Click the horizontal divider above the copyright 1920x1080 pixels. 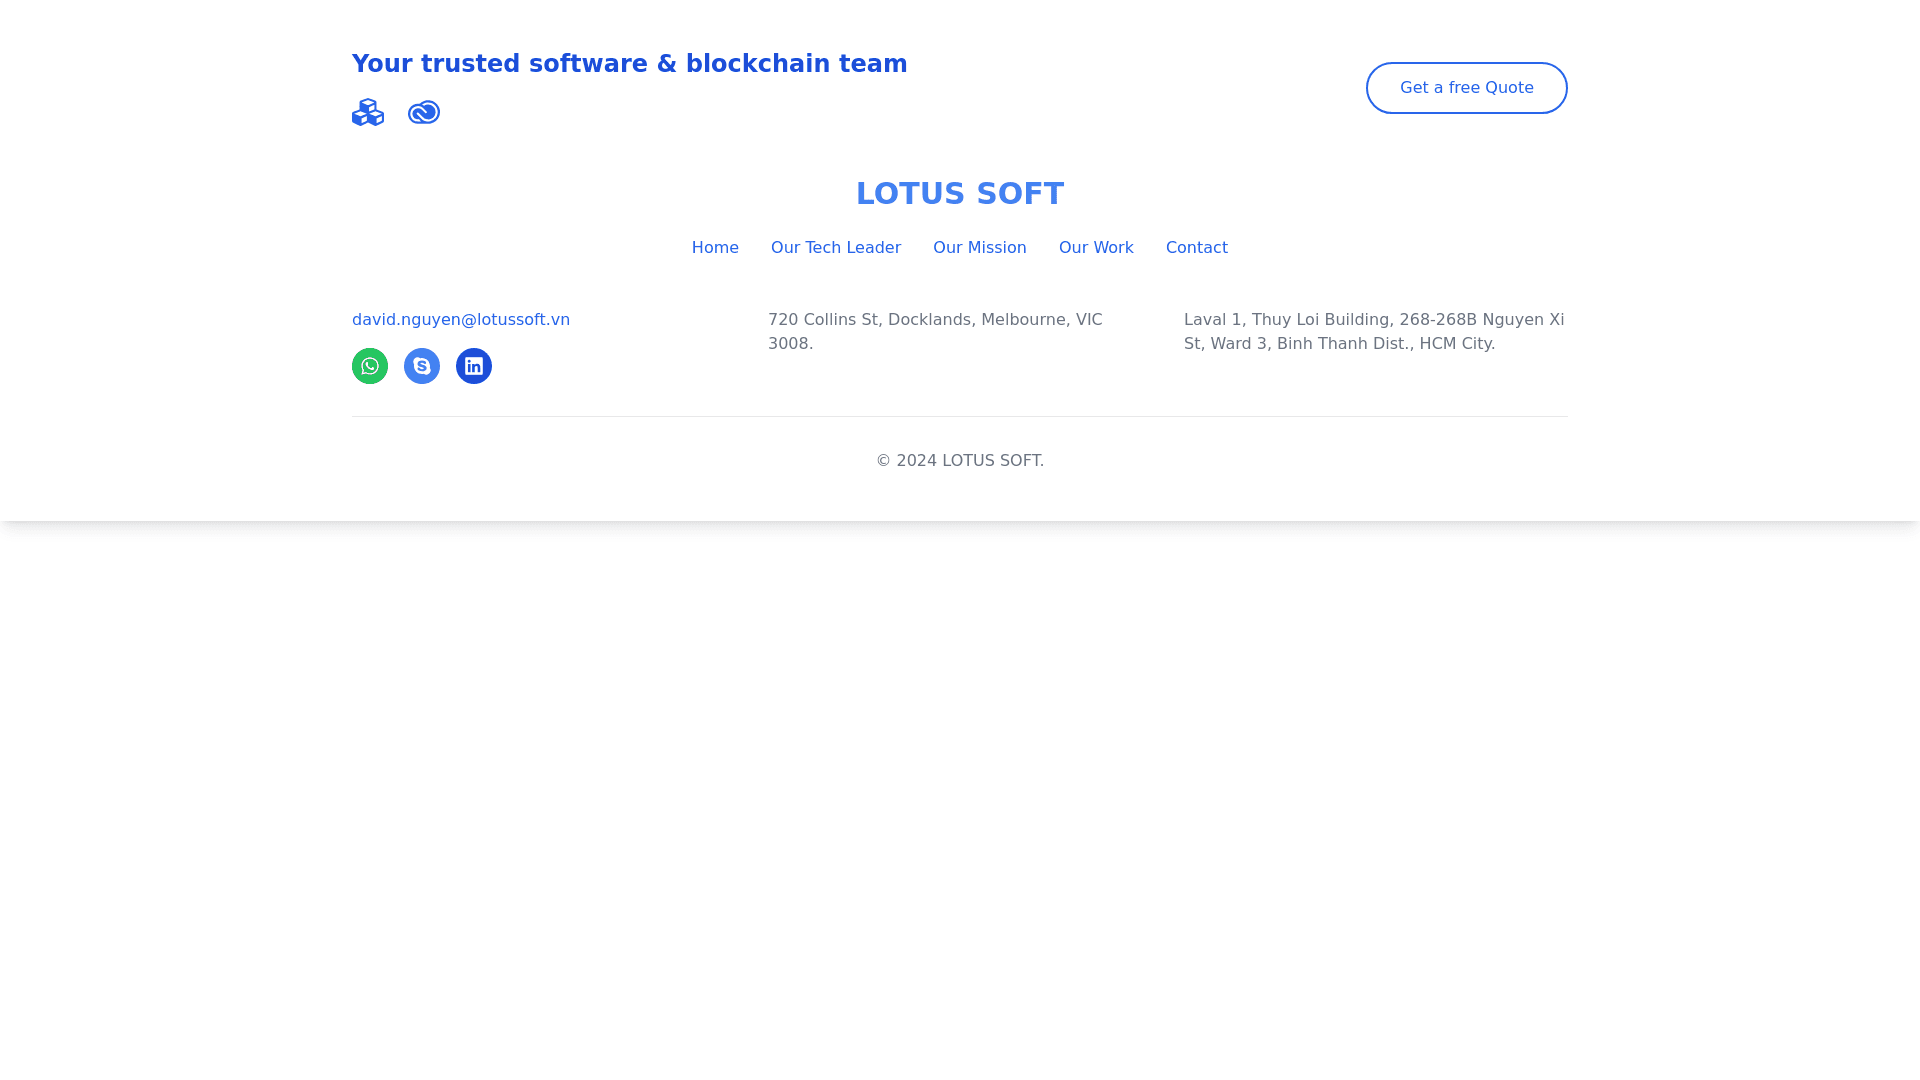tap(960, 417)
